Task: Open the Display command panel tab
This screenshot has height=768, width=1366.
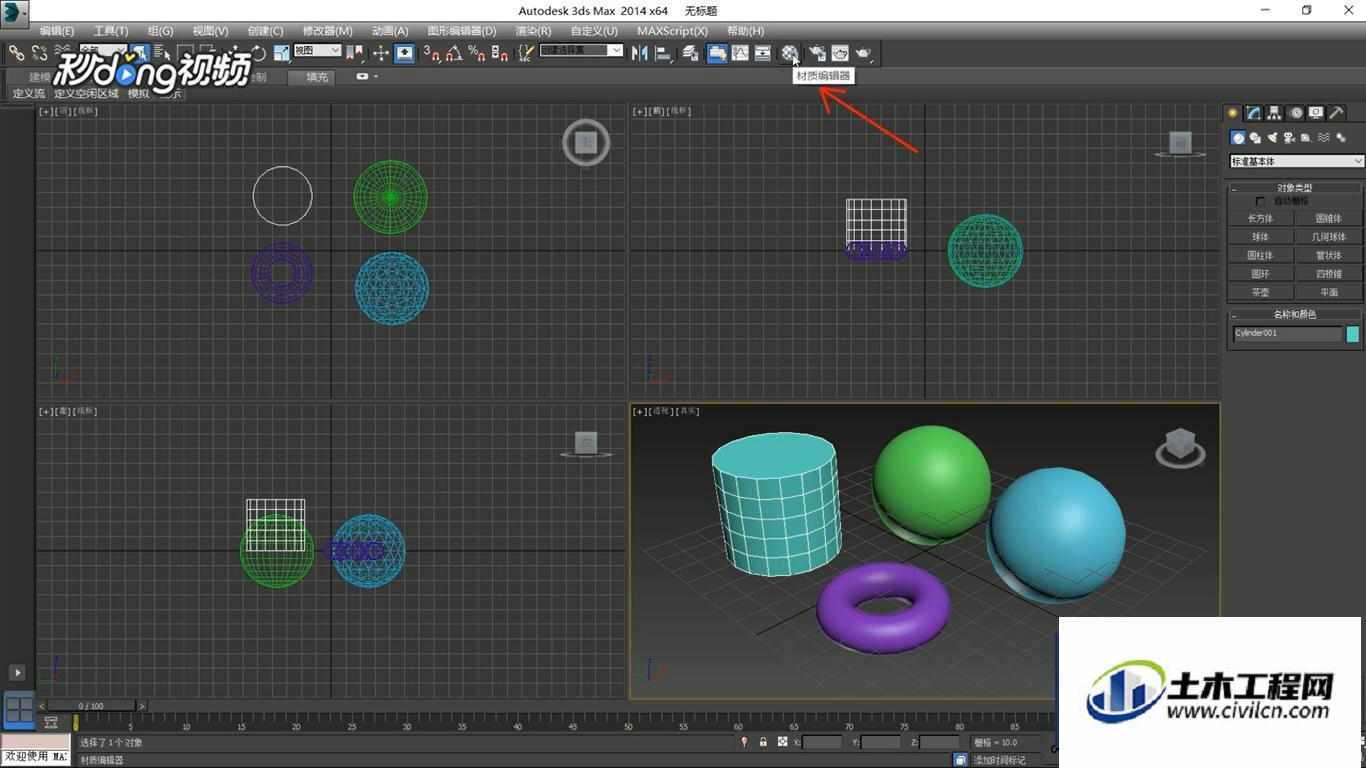Action: click(1316, 113)
